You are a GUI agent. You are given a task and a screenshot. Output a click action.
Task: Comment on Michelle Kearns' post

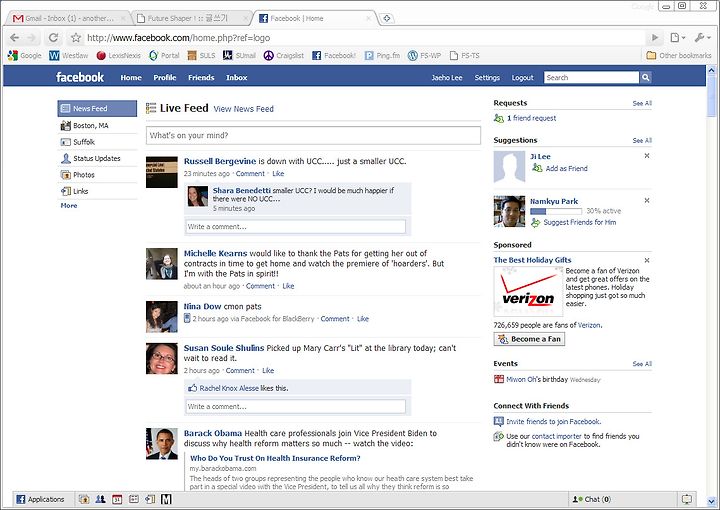click(260, 286)
